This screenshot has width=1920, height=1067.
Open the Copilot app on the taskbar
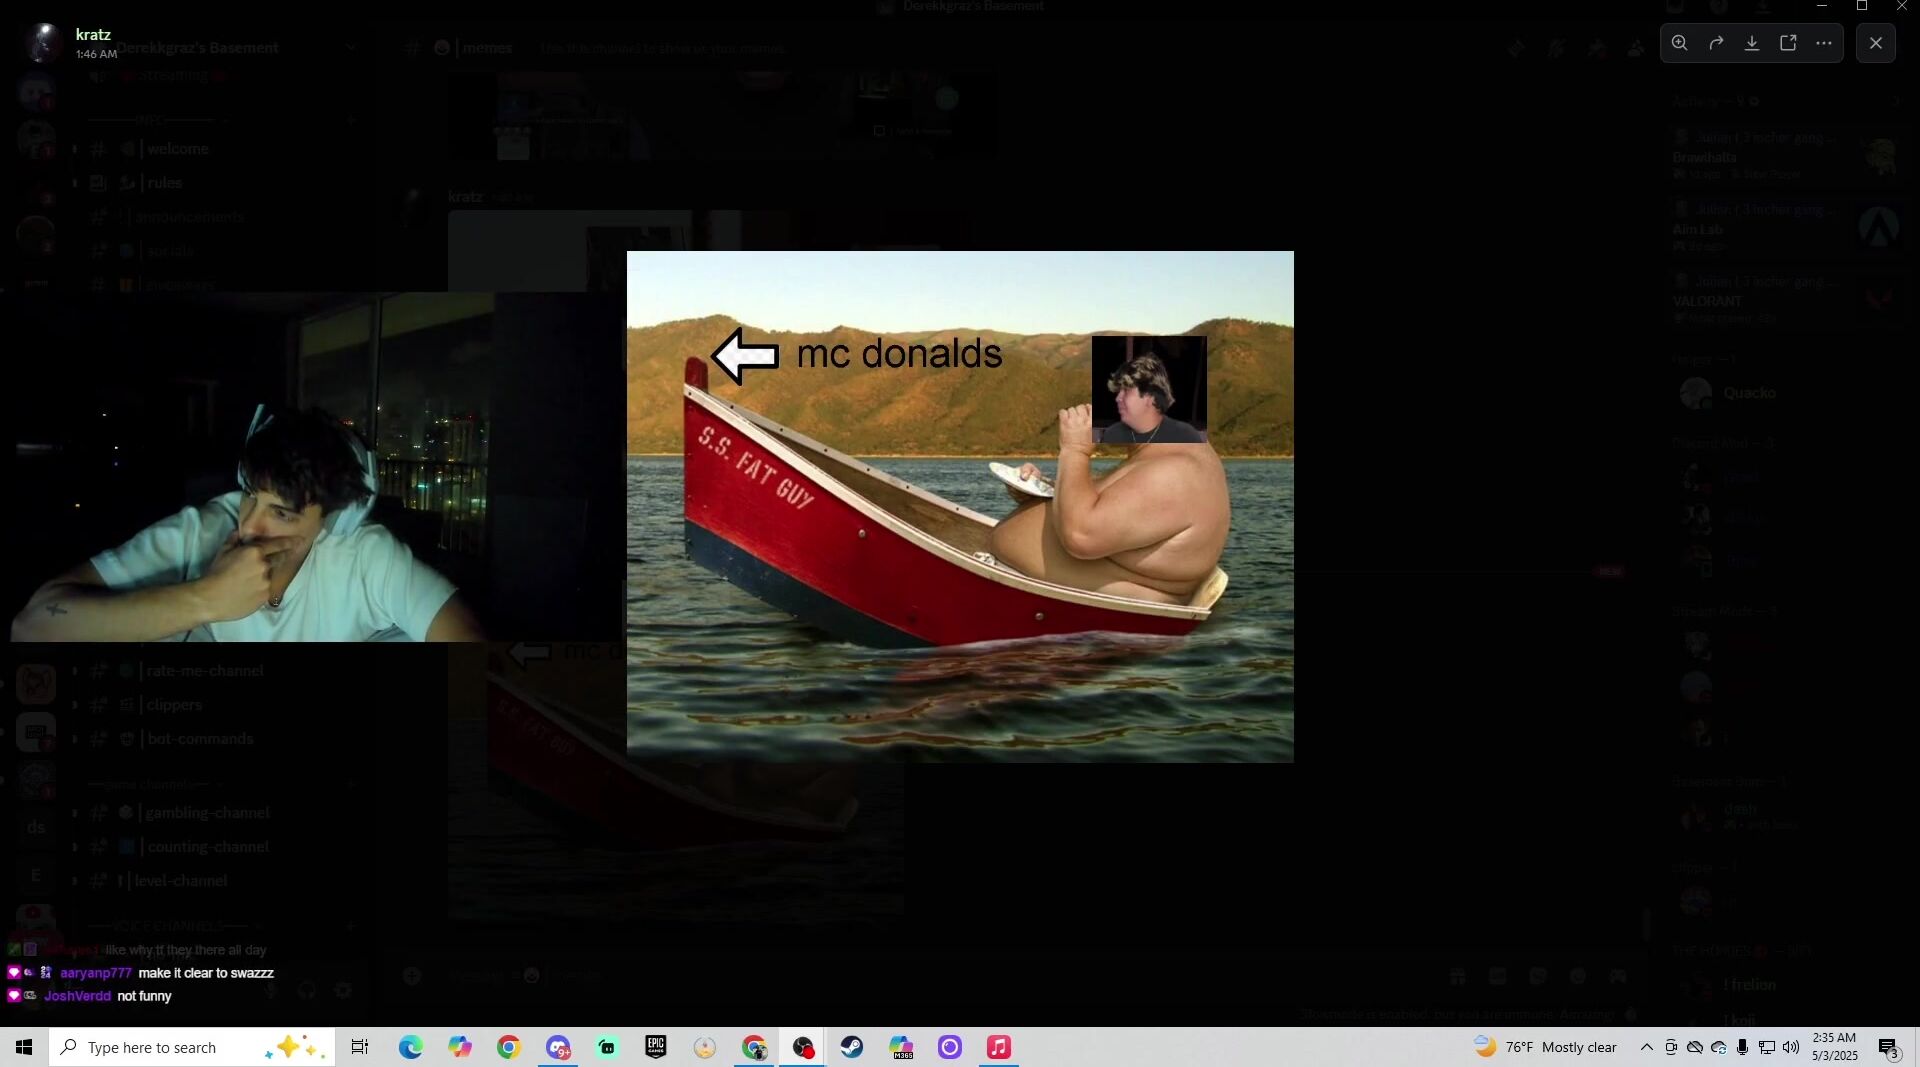460,1047
